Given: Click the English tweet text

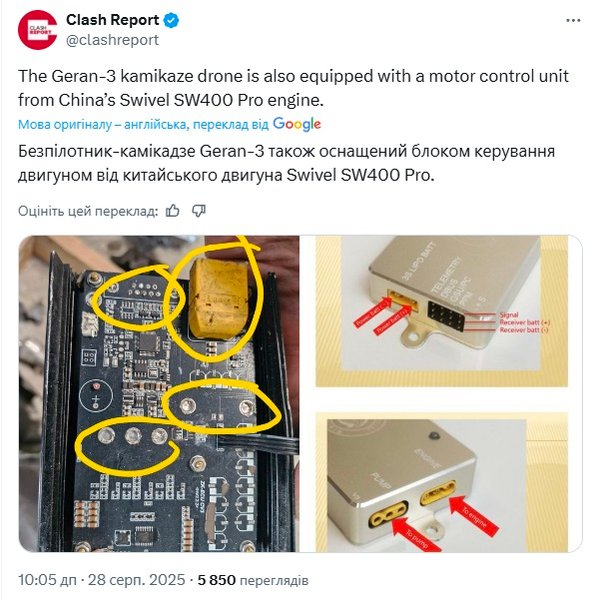Looking at the screenshot, I should click(293, 88).
